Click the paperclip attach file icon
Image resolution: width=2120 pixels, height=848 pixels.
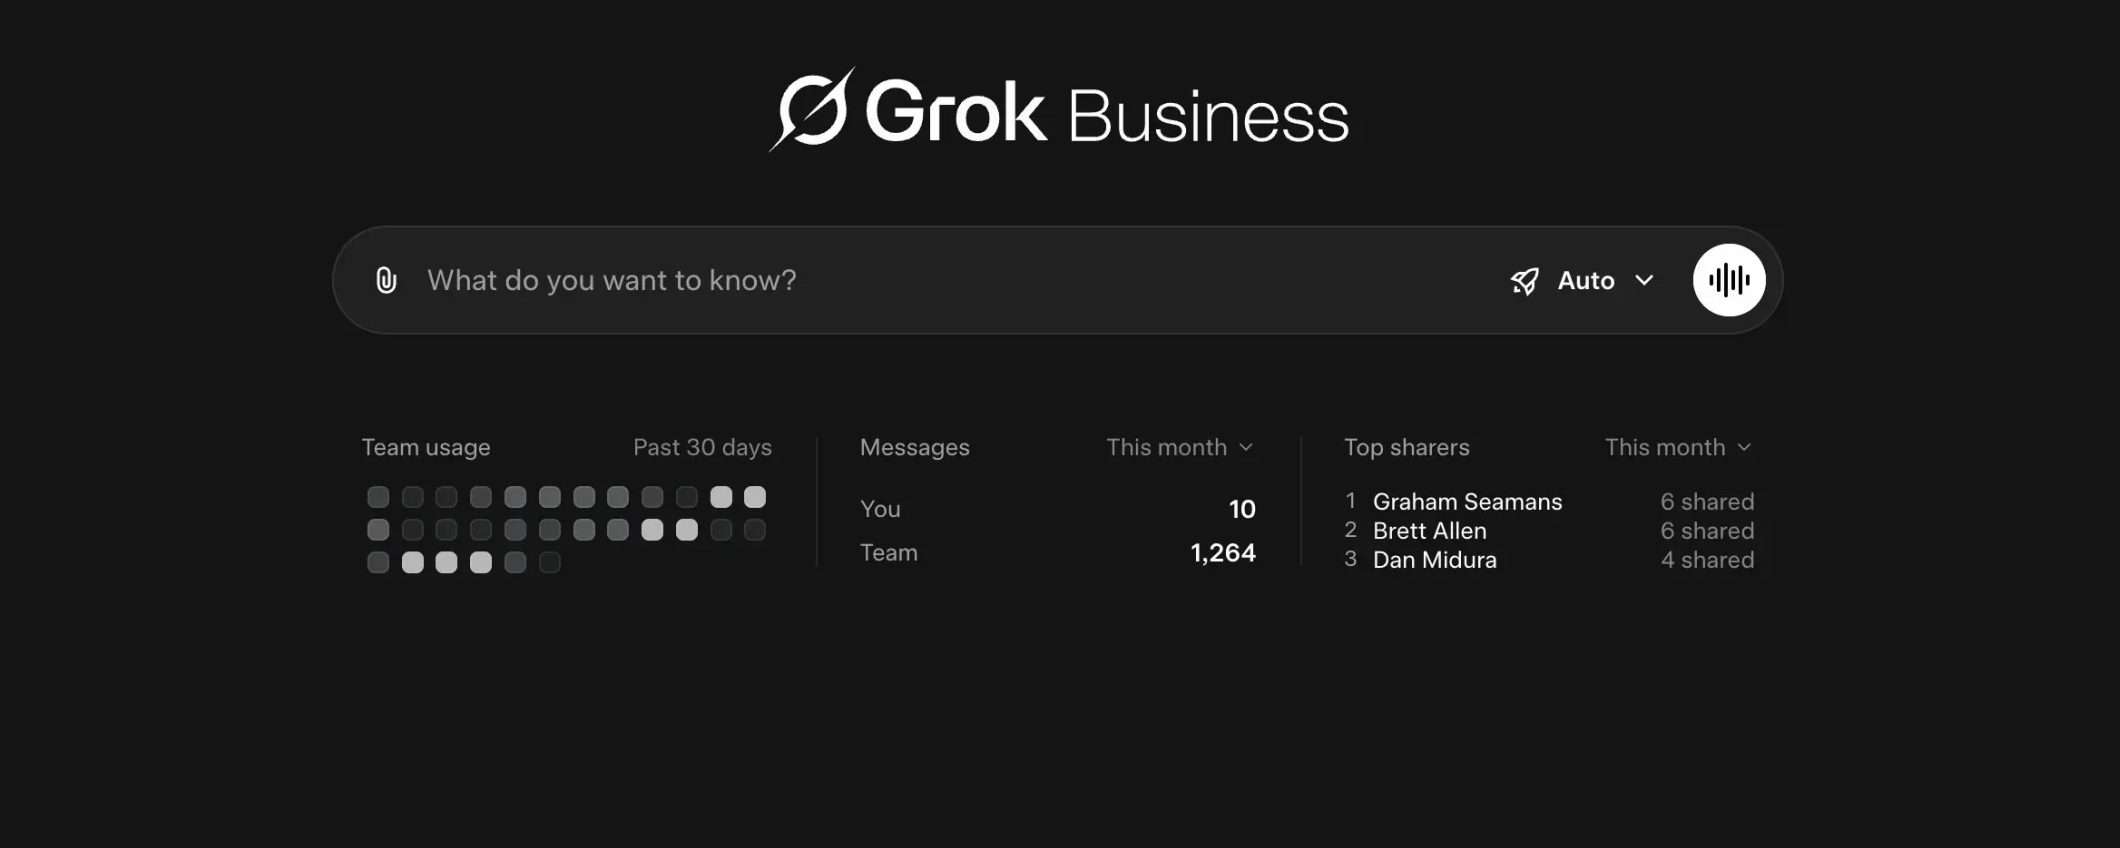pyautogui.click(x=386, y=280)
